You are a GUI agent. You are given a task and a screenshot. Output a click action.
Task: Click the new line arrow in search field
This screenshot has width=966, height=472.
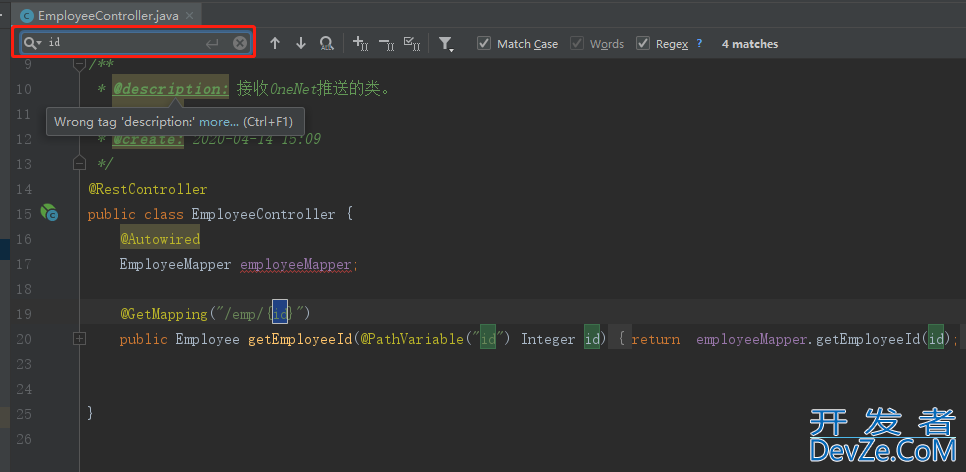[x=212, y=43]
